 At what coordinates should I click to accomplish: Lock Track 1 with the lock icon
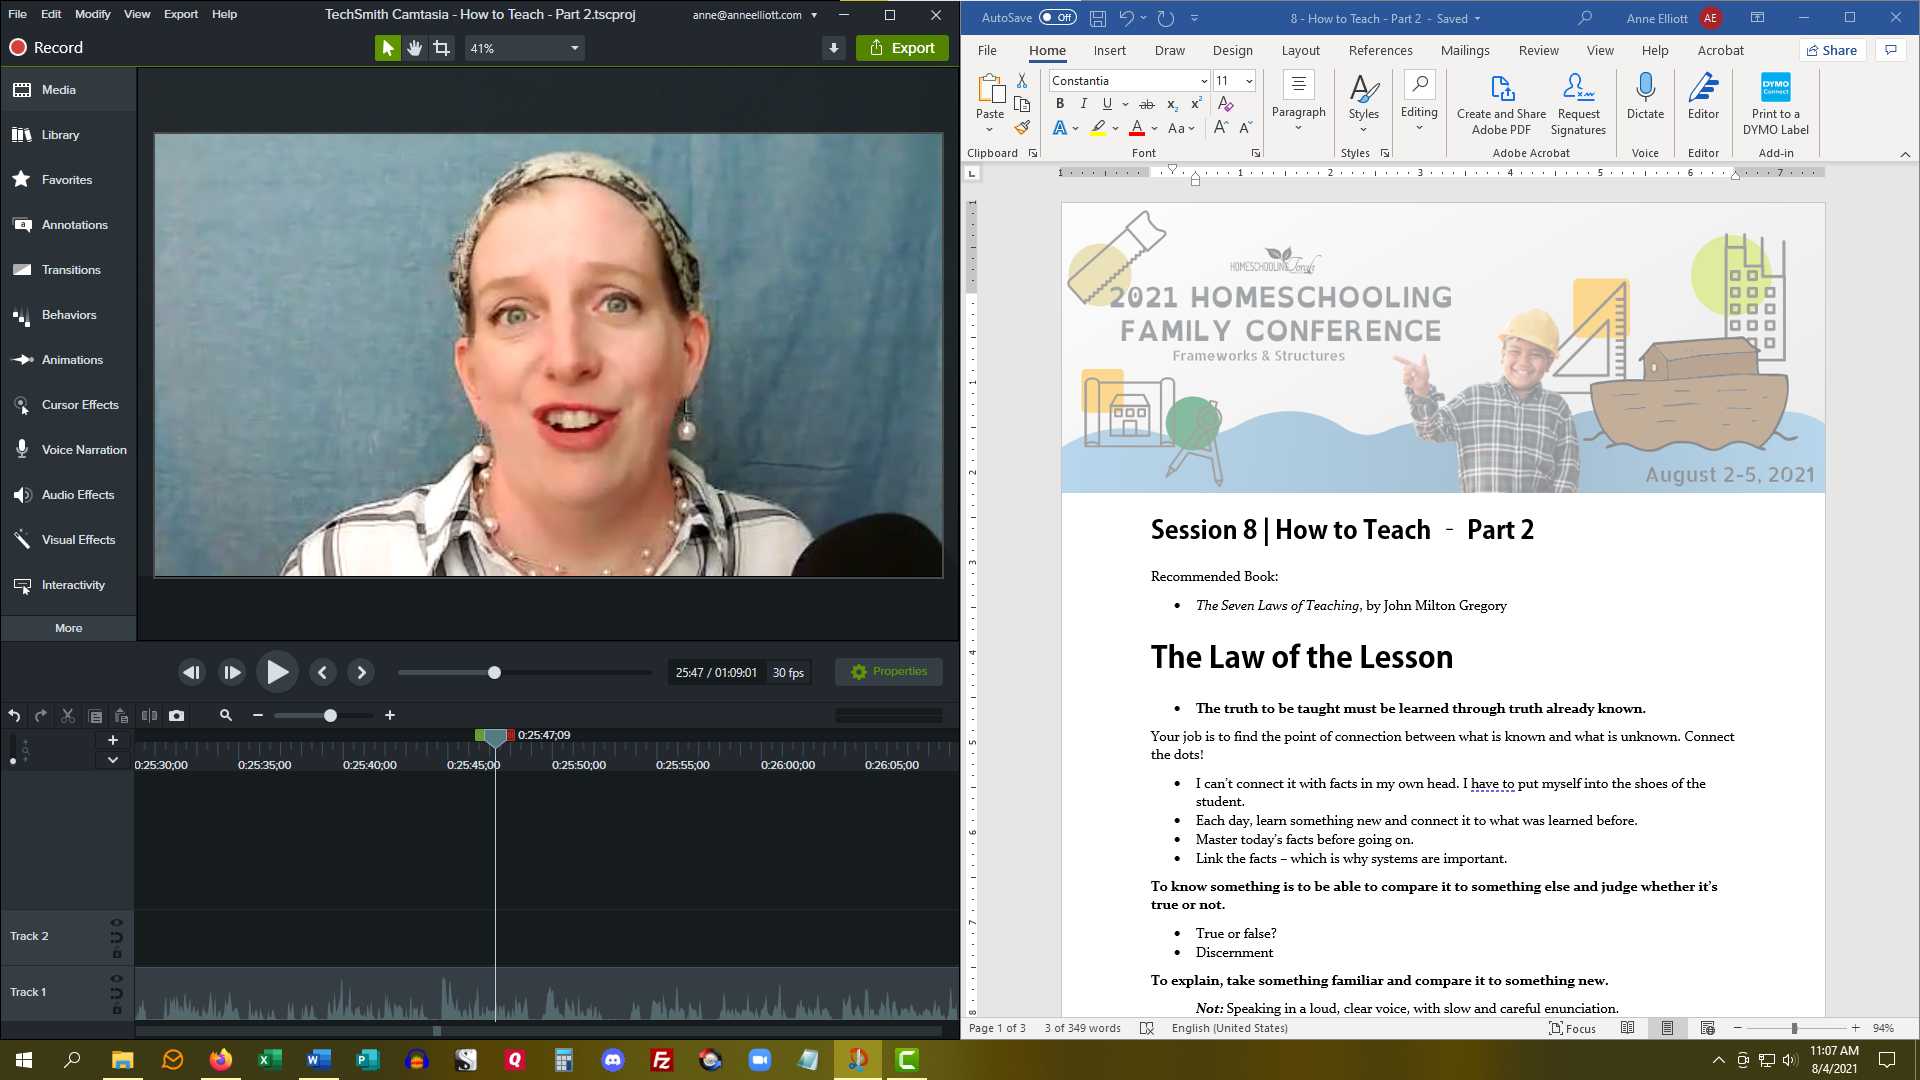point(117,1009)
